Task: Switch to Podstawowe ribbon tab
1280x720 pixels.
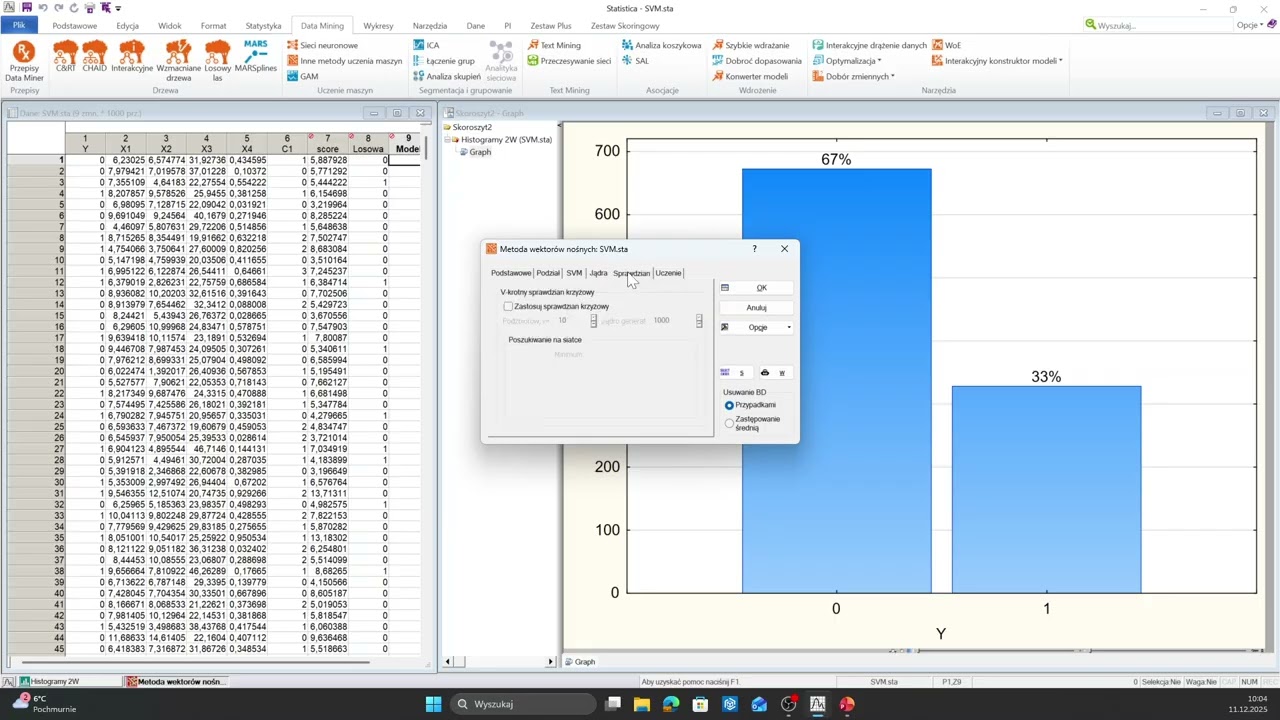Action: pos(75,25)
